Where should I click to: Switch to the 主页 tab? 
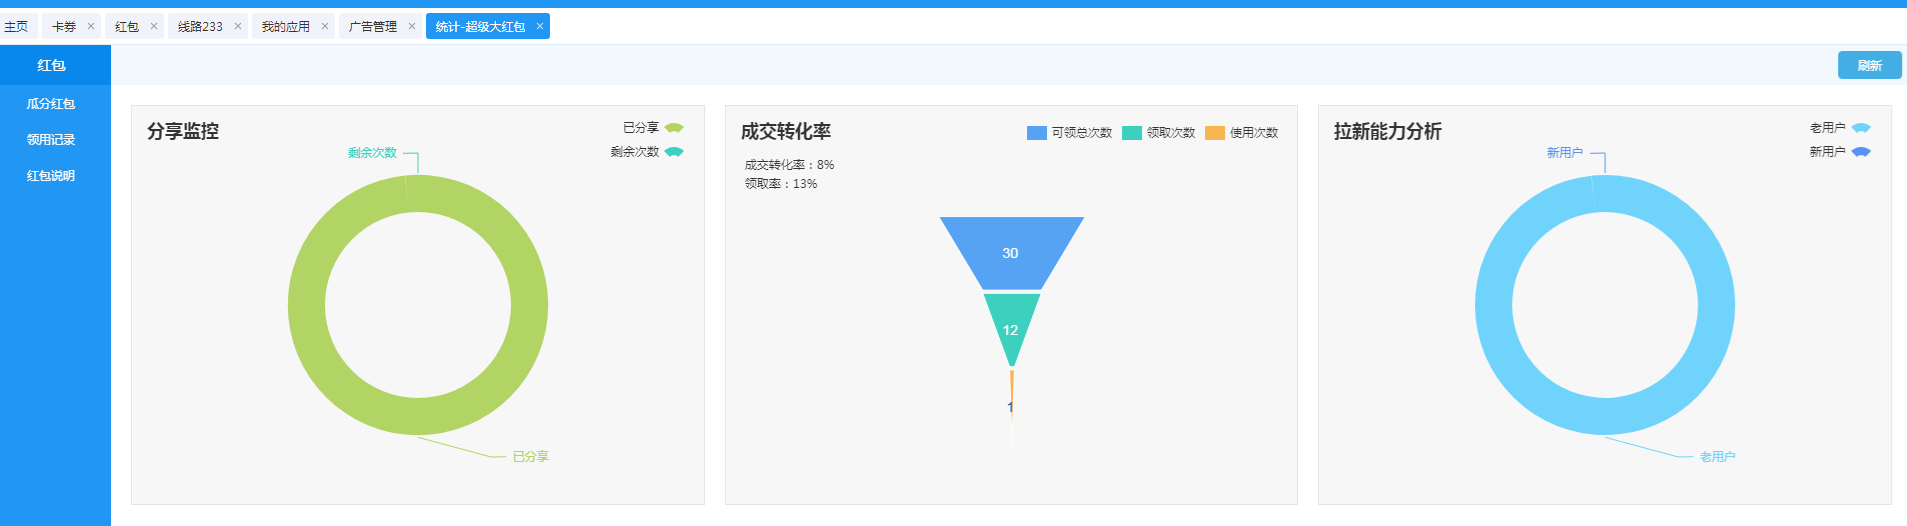point(16,27)
